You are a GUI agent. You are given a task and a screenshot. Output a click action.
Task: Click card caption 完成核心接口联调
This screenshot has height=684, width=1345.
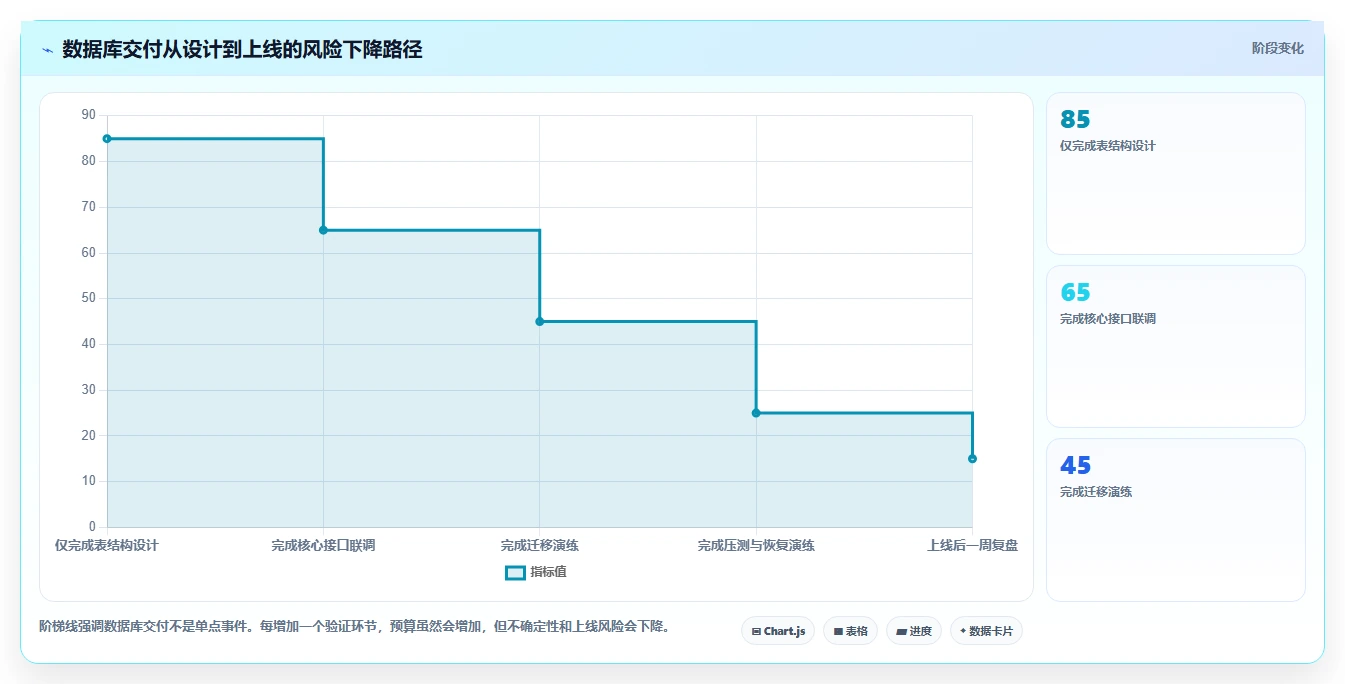pos(1108,319)
